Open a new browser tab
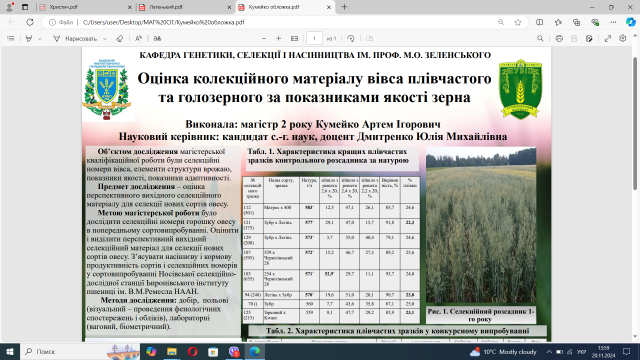This screenshot has width=640, height=360. [x=344, y=7]
